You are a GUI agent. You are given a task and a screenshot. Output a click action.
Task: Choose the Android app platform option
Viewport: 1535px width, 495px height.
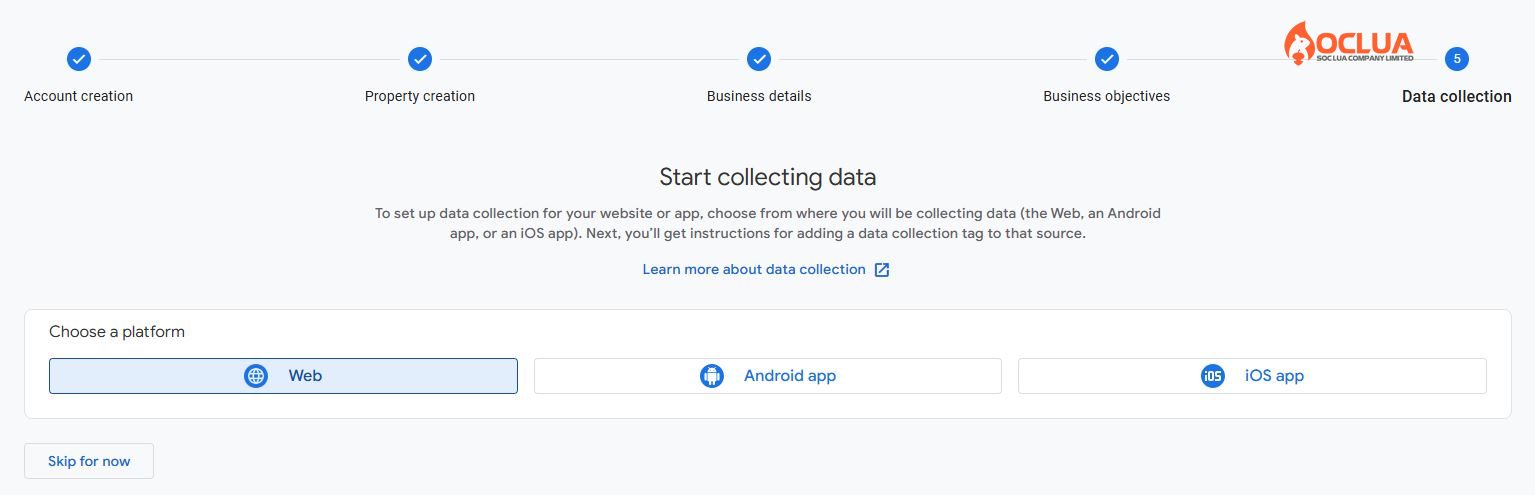pos(767,376)
